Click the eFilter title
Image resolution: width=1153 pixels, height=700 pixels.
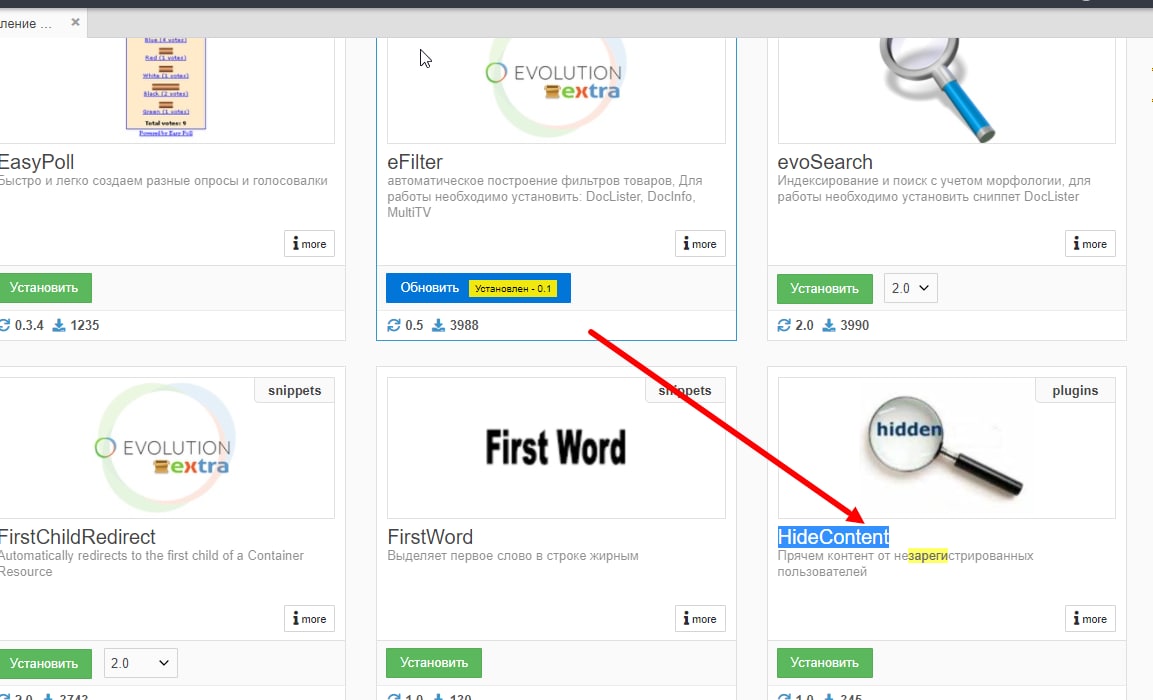pyautogui.click(x=415, y=162)
